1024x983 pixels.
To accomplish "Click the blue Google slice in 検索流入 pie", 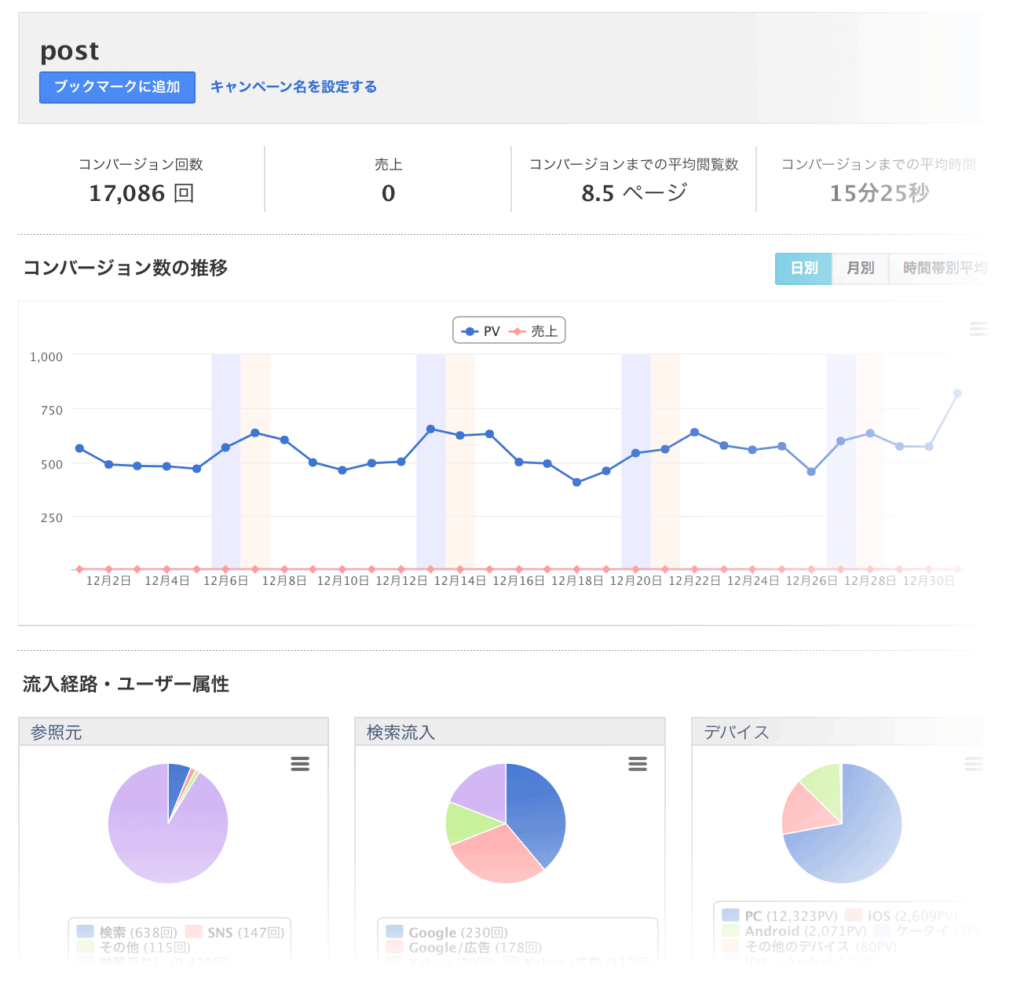I will tap(540, 810).
